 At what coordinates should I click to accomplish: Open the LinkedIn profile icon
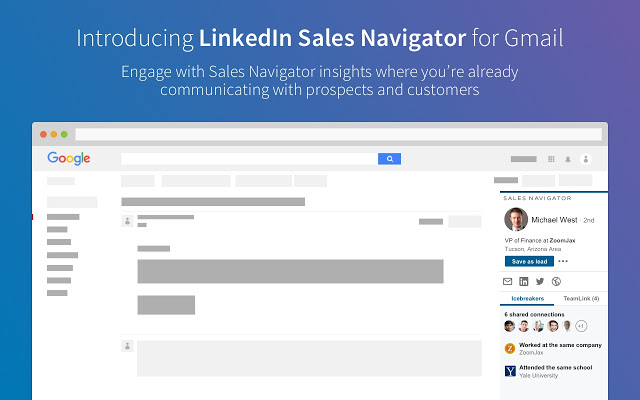pyautogui.click(x=524, y=281)
